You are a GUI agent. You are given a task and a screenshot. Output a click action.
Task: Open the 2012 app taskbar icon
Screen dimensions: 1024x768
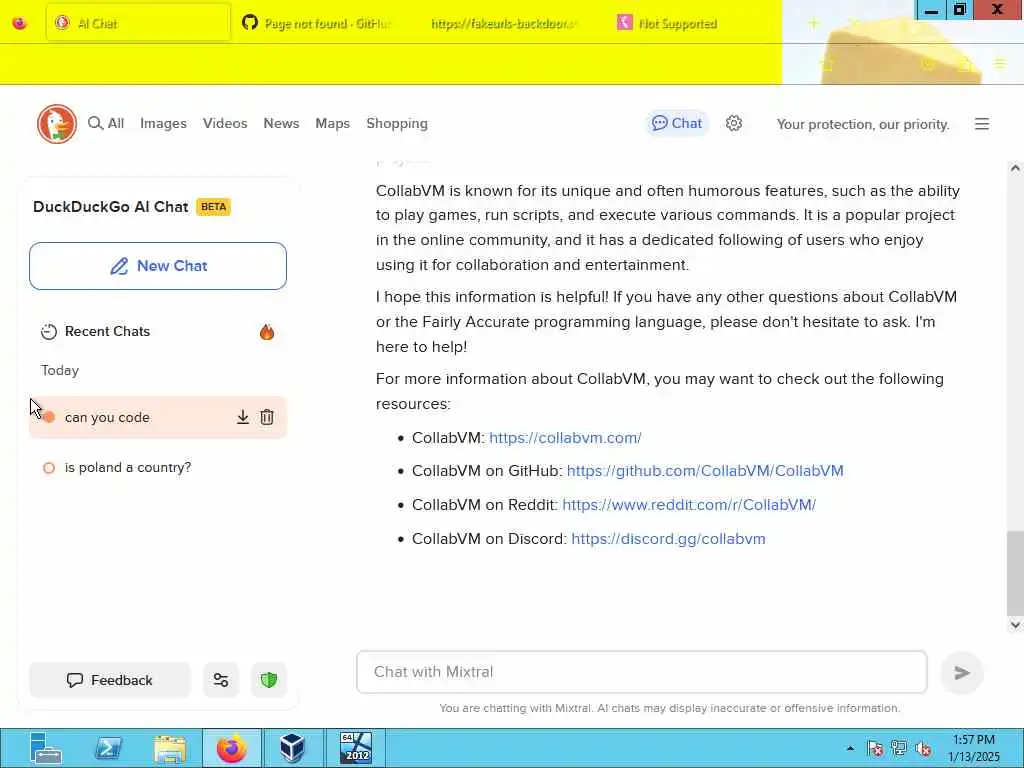[x=356, y=748]
